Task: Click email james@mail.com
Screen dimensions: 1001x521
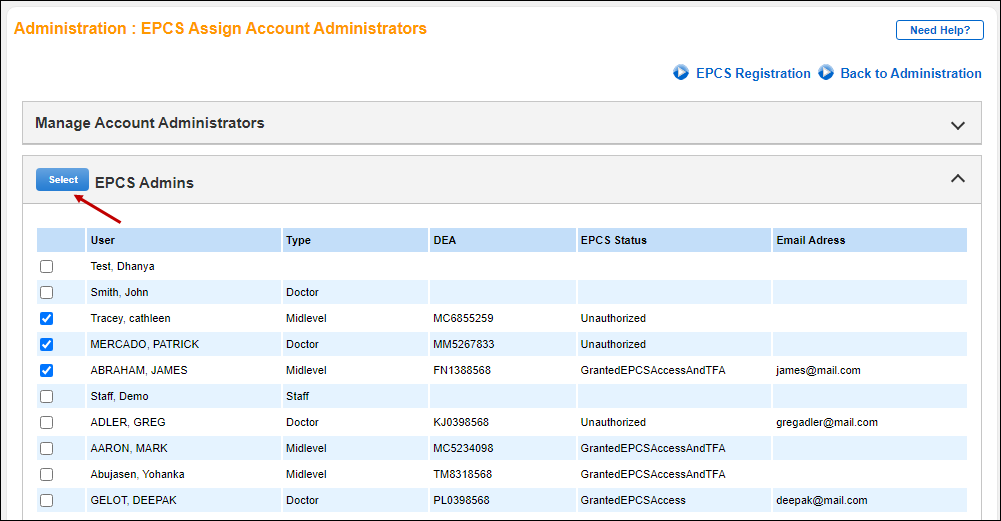Action: 818,370
